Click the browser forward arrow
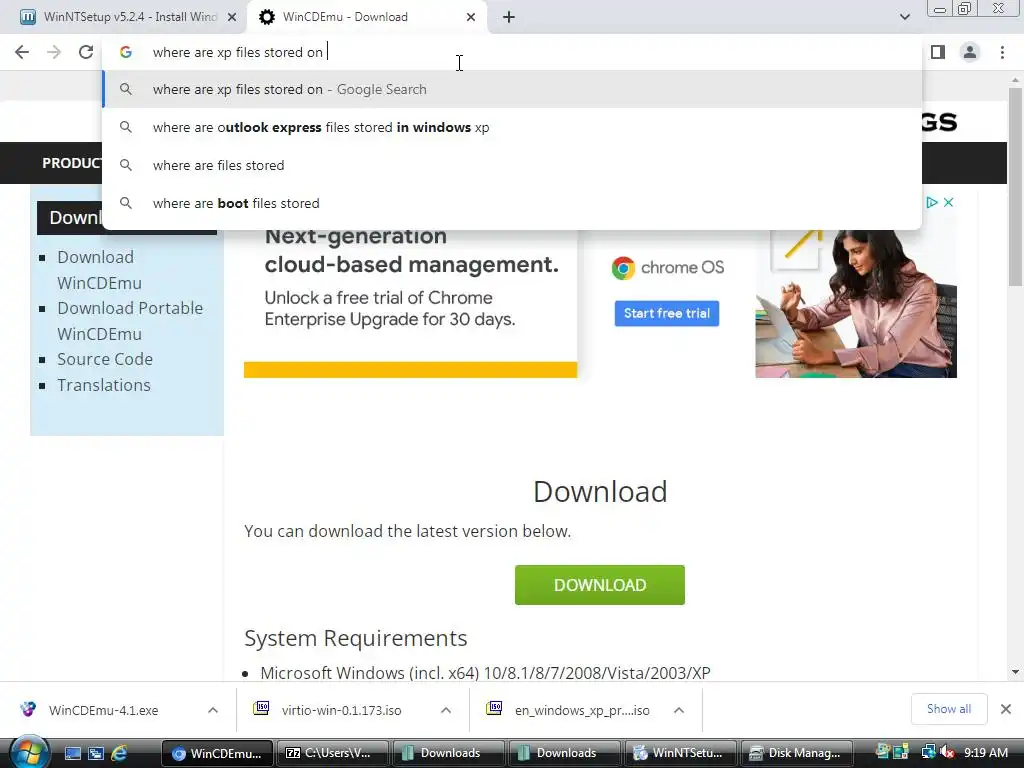1024x768 pixels. tap(54, 52)
